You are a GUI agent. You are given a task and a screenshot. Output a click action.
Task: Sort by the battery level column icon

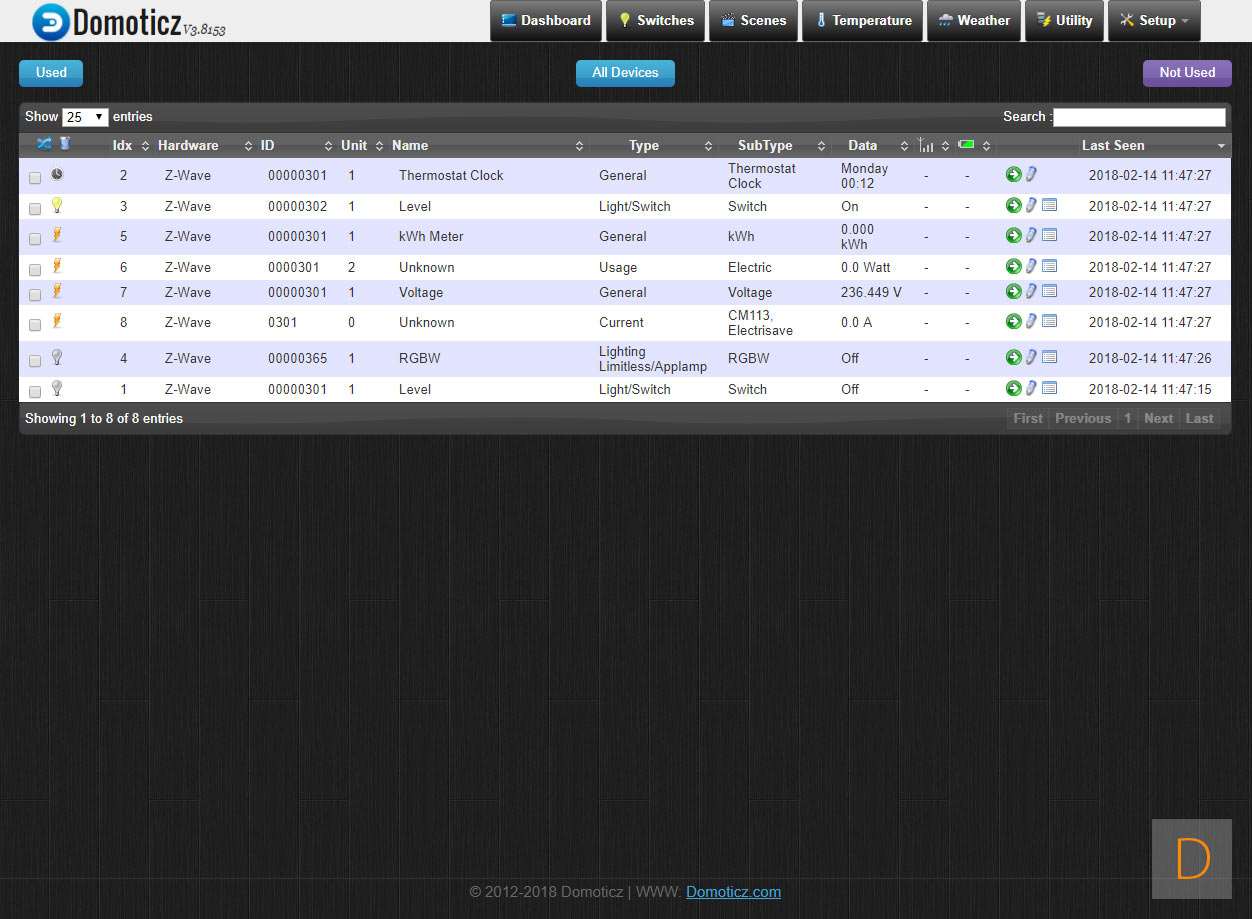click(x=966, y=145)
